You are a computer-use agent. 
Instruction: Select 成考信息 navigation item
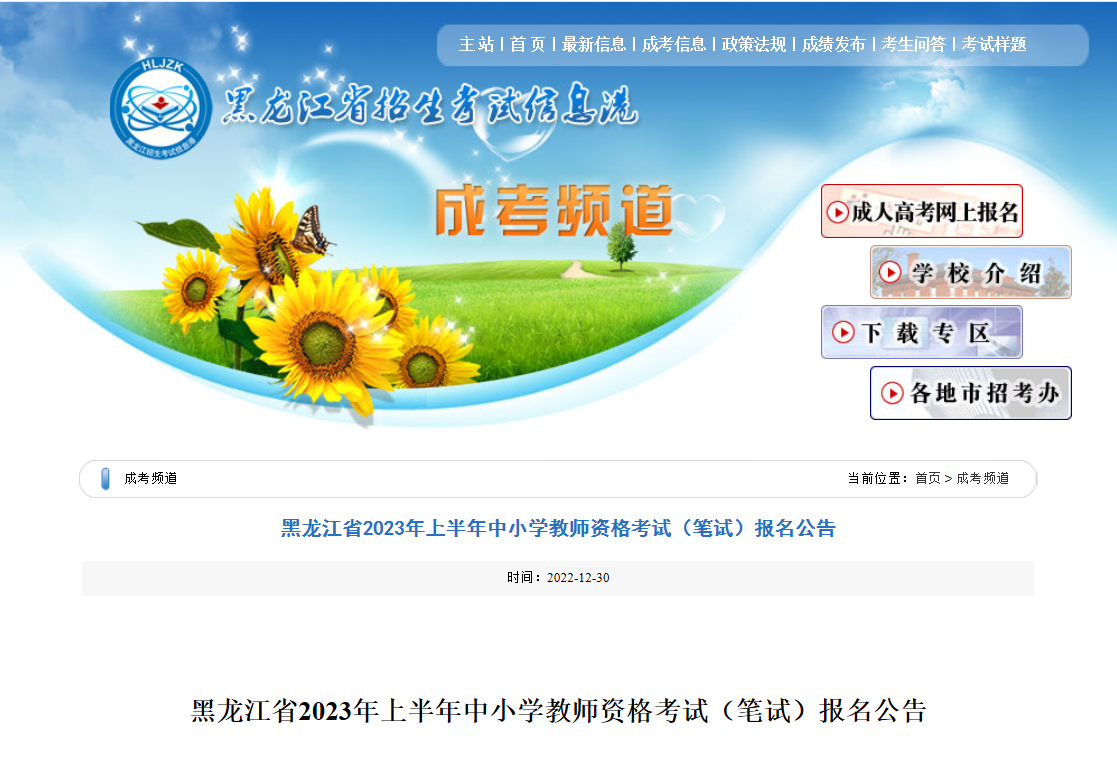pyautogui.click(x=673, y=44)
